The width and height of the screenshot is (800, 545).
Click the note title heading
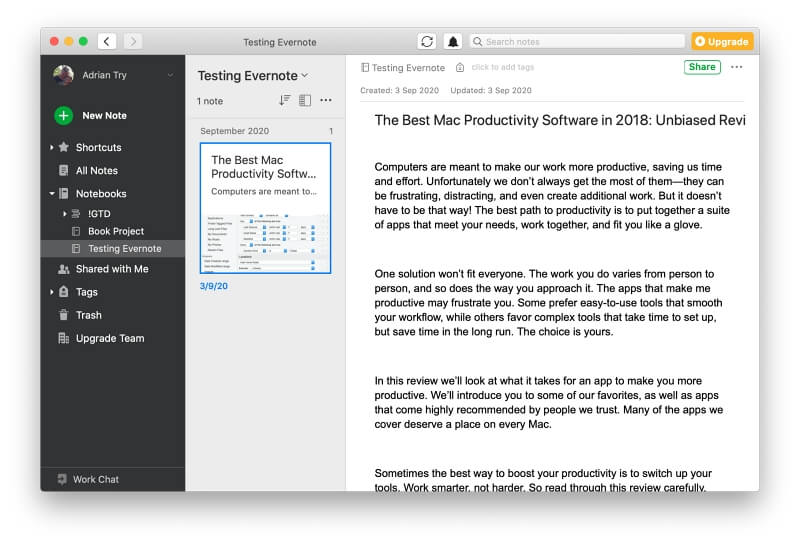(560, 120)
